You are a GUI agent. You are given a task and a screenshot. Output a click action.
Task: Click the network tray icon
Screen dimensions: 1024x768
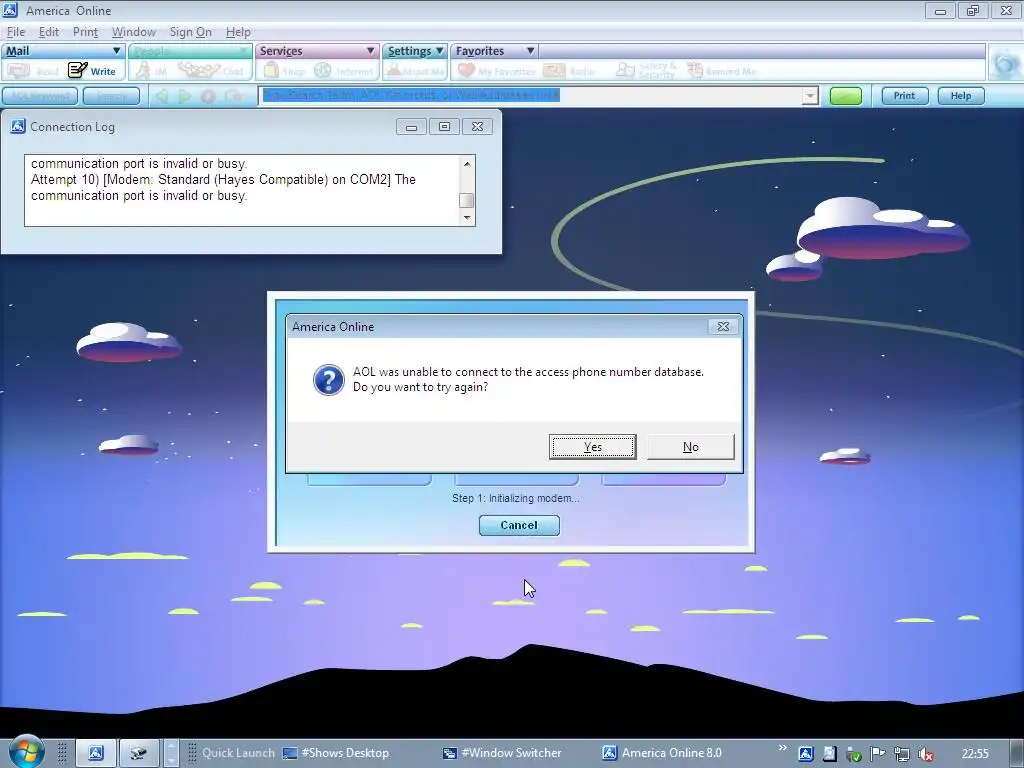coord(902,754)
